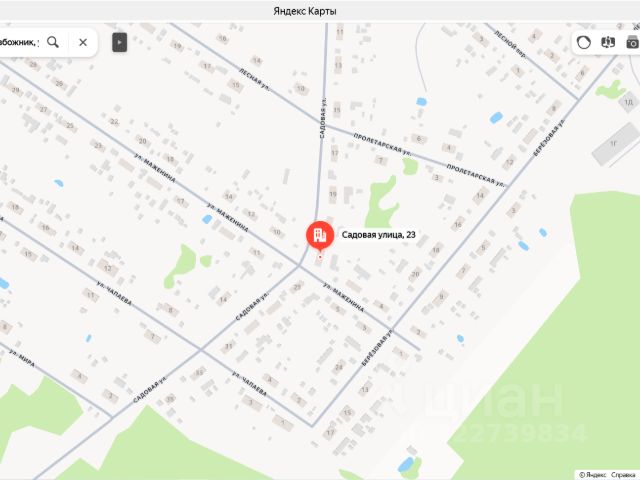Viewport: 640px width, 480px height.
Task: Click the 'Берёзовая ул.' label near house 13
Action: [376, 347]
